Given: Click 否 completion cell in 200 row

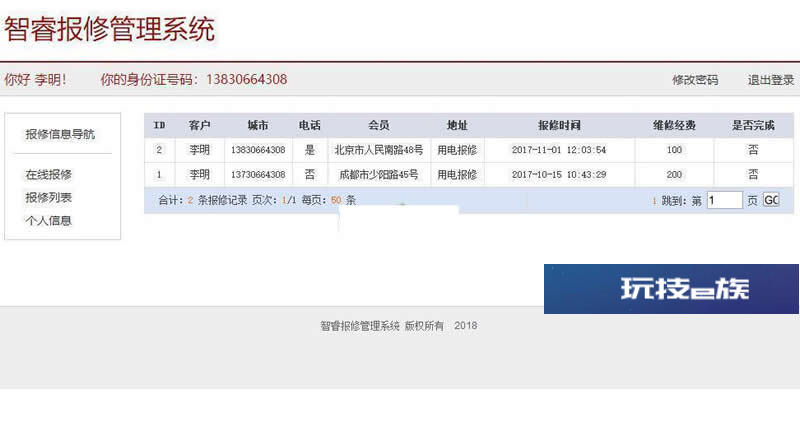Looking at the screenshot, I should coord(753,174).
